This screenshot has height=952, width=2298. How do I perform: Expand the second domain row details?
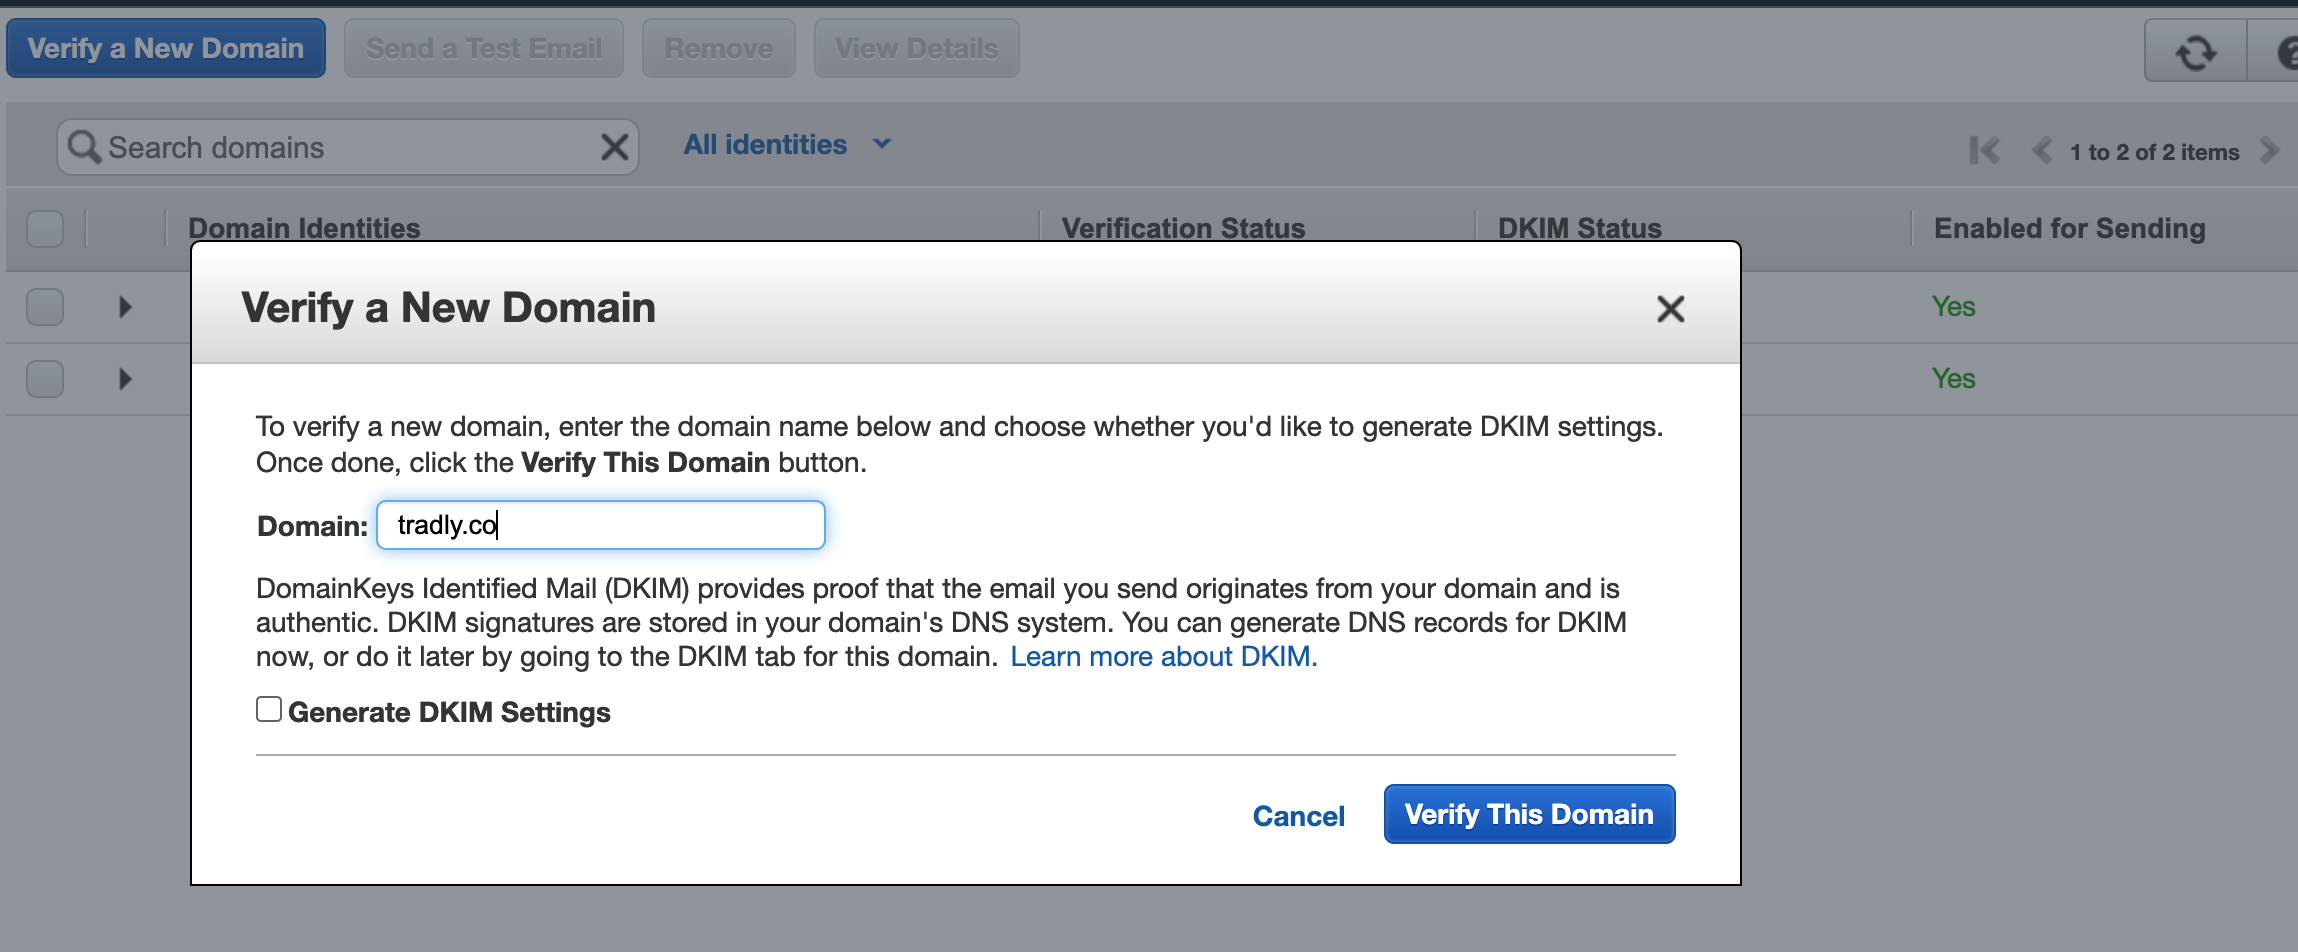(x=125, y=379)
